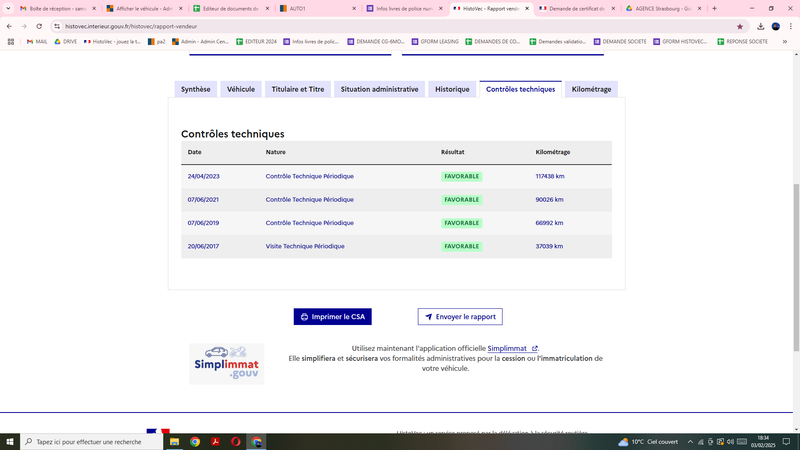
Task: Open the notification center icon
Action: [x=787, y=442]
